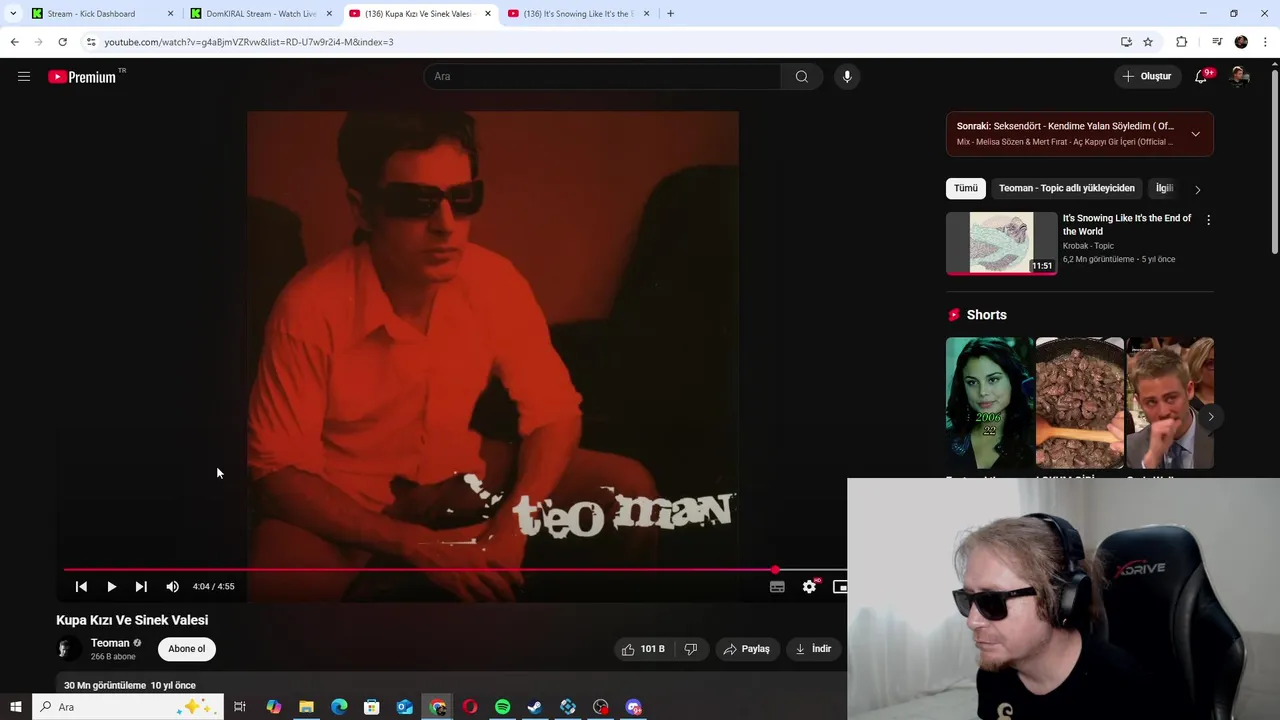
Task: Open Steam from the taskbar
Action: click(x=535, y=707)
